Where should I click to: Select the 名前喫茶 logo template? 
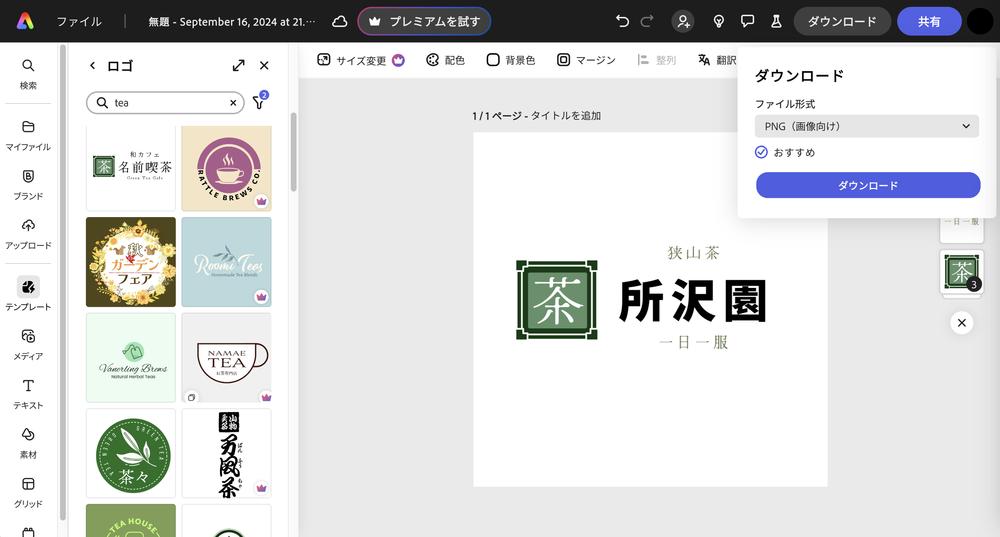point(131,168)
